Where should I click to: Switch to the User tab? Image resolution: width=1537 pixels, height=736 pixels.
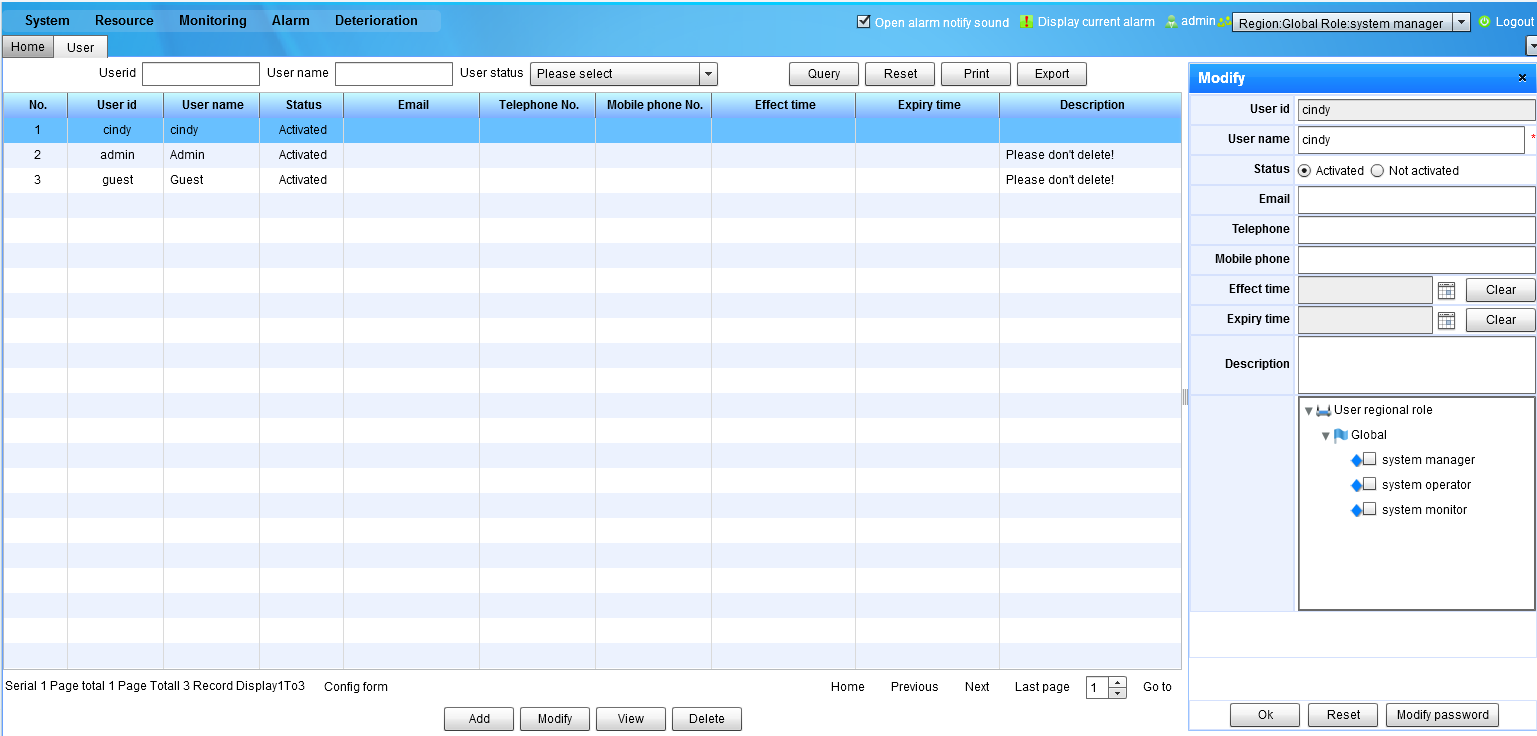[81, 47]
